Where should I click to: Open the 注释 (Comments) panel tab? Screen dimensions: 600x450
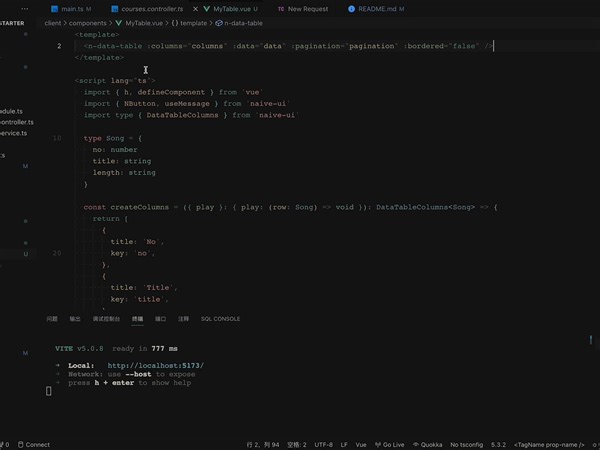tap(183, 319)
